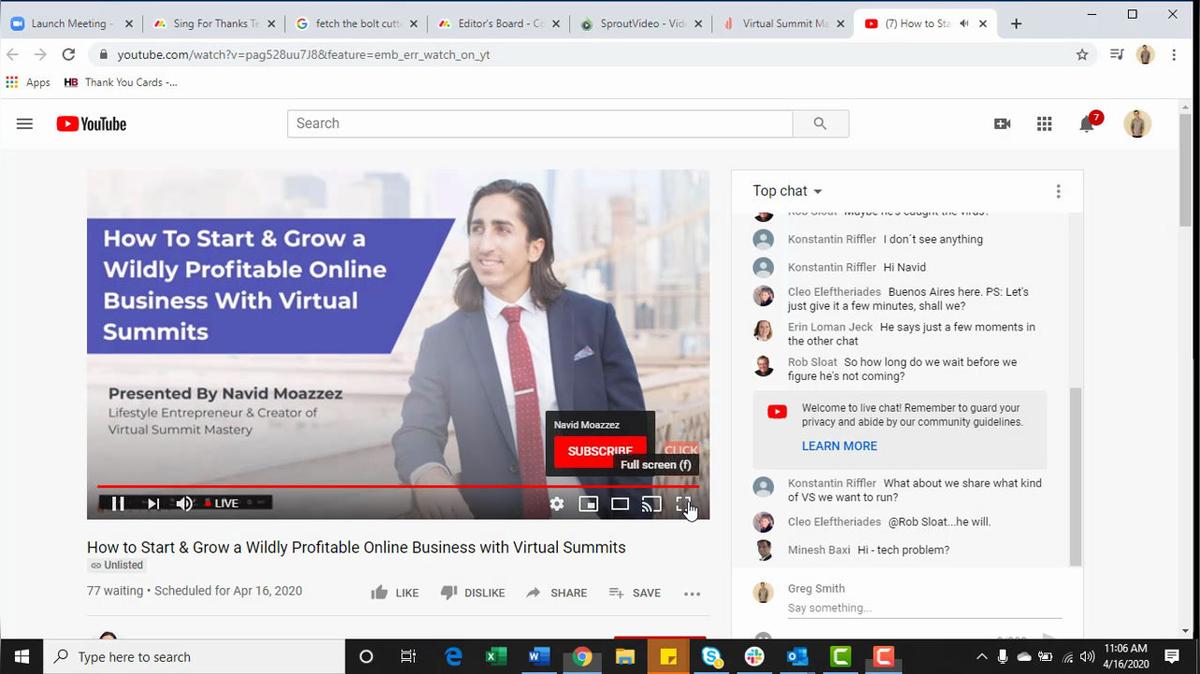Mute the video volume
The image size is (1200, 674).
coord(184,504)
